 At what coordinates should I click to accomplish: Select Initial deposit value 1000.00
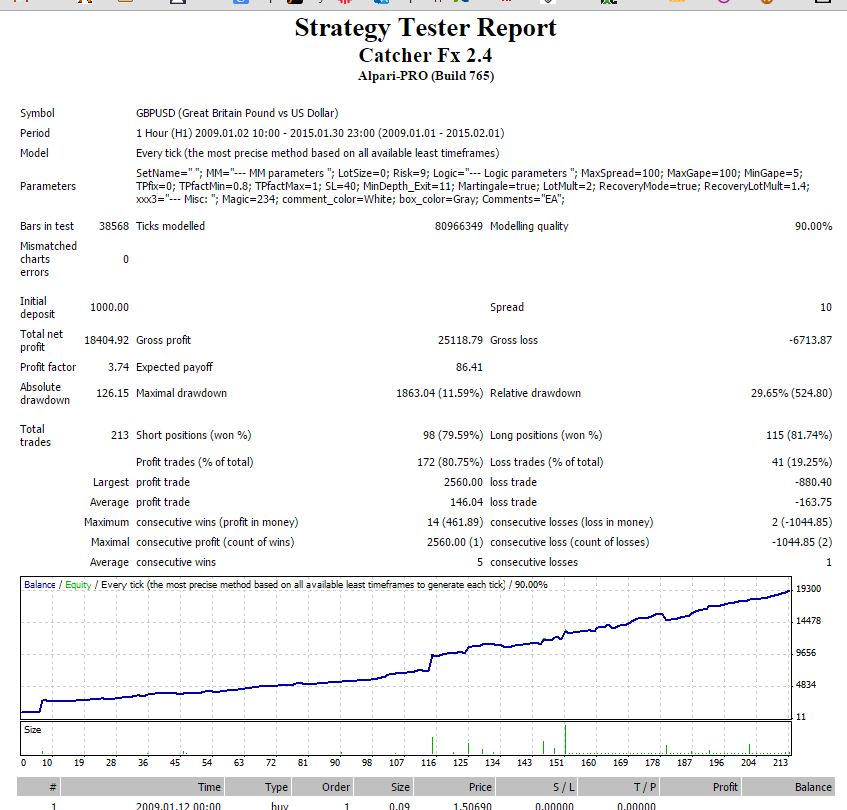tap(110, 307)
